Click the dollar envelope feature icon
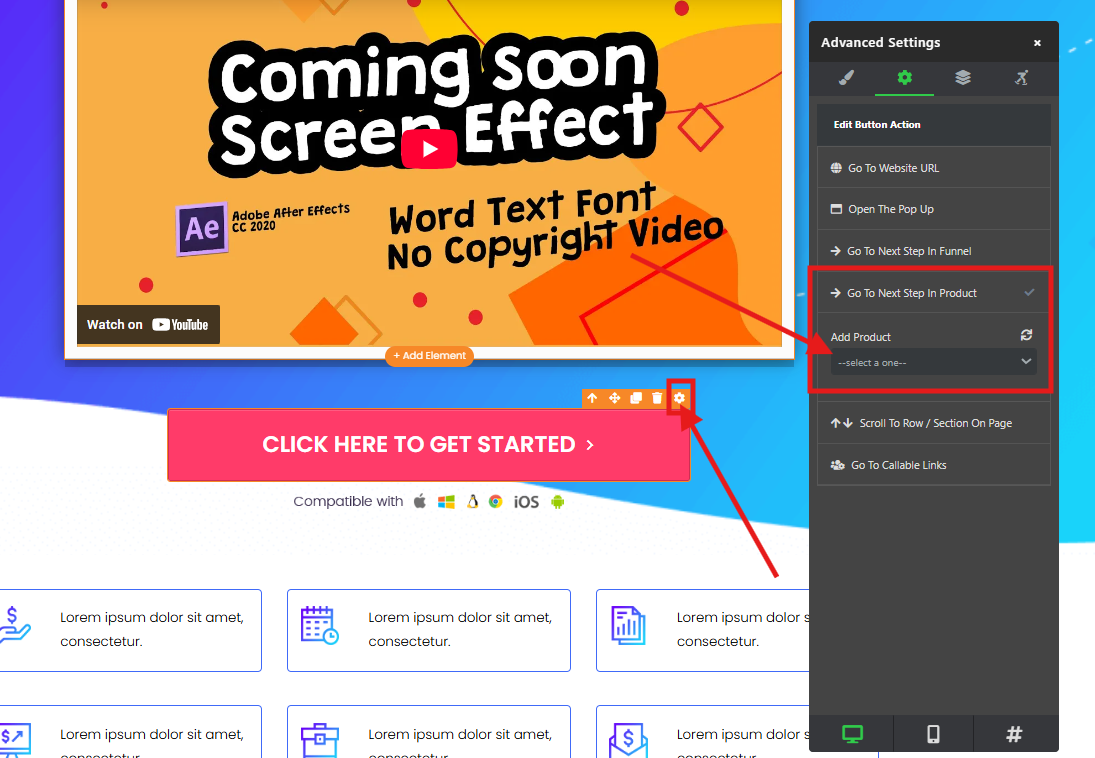The height and width of the screenshot is (758, 1095). [629, 741]
